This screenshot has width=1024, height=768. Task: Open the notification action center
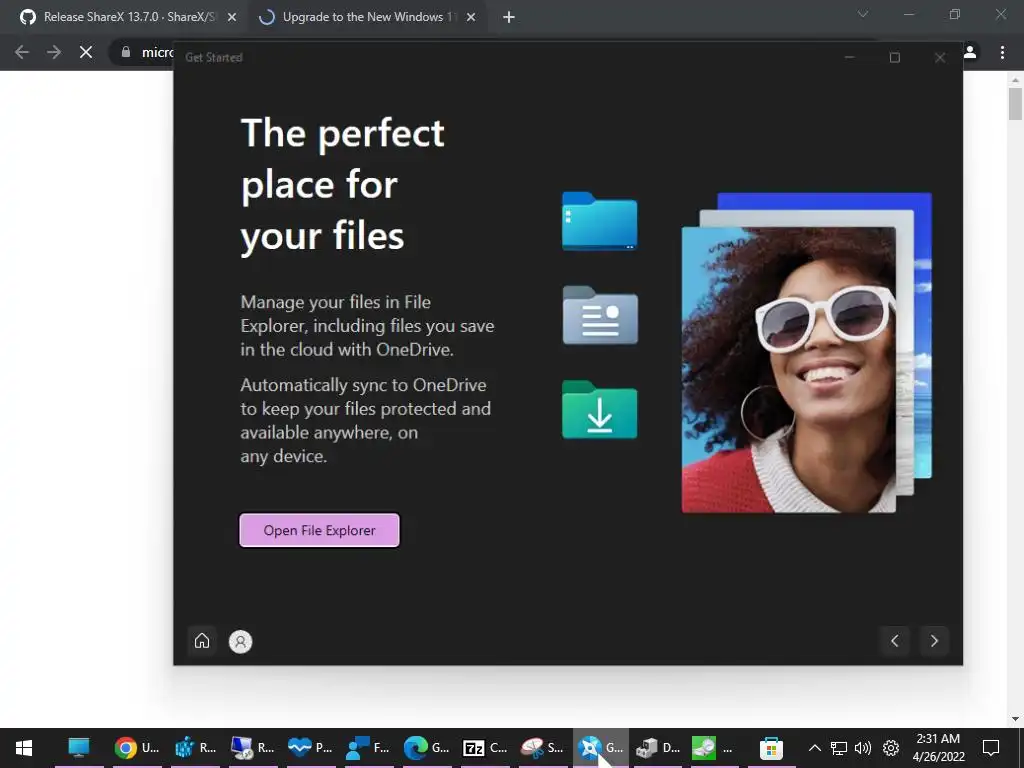(x=991, y=748)
